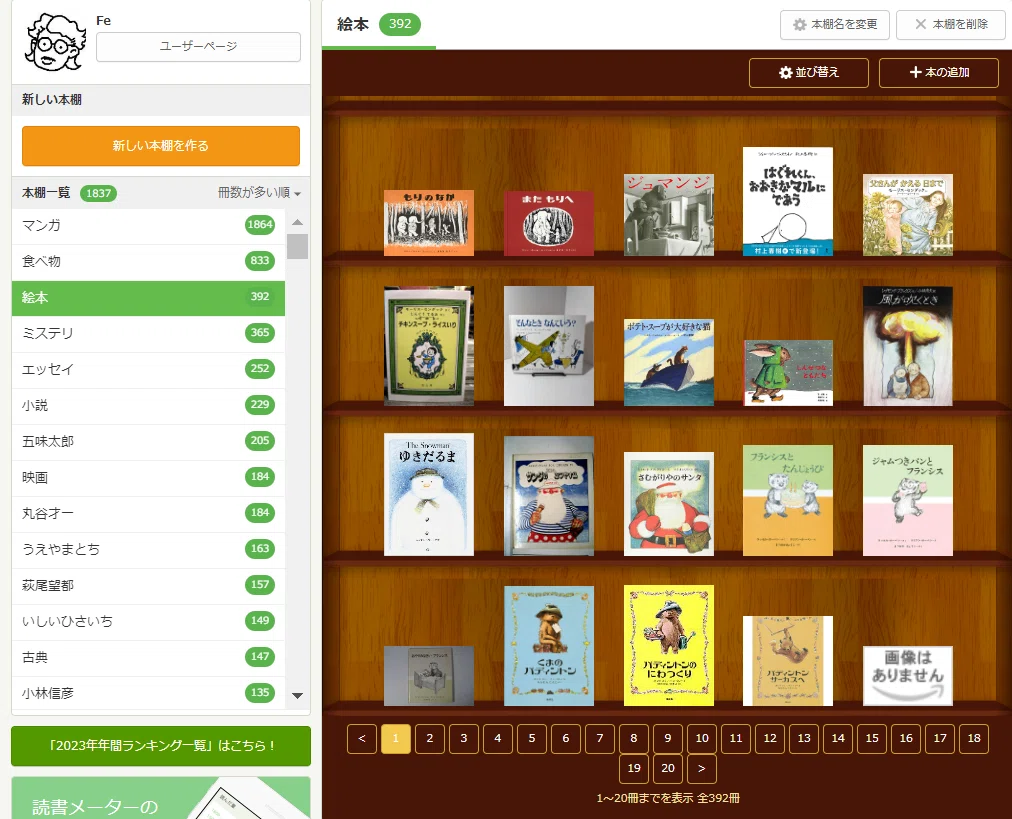The image size is (1012, 819).
Task: Click 本棚名を変更 button
Action: tap(835, 25)
